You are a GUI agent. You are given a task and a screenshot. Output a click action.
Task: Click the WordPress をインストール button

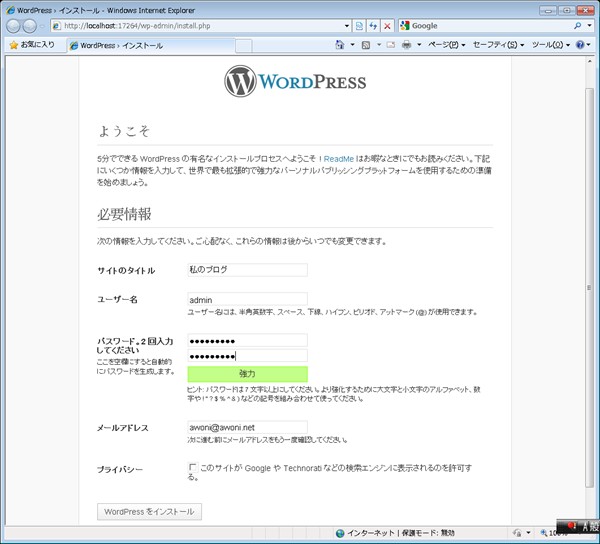[149, 511]
